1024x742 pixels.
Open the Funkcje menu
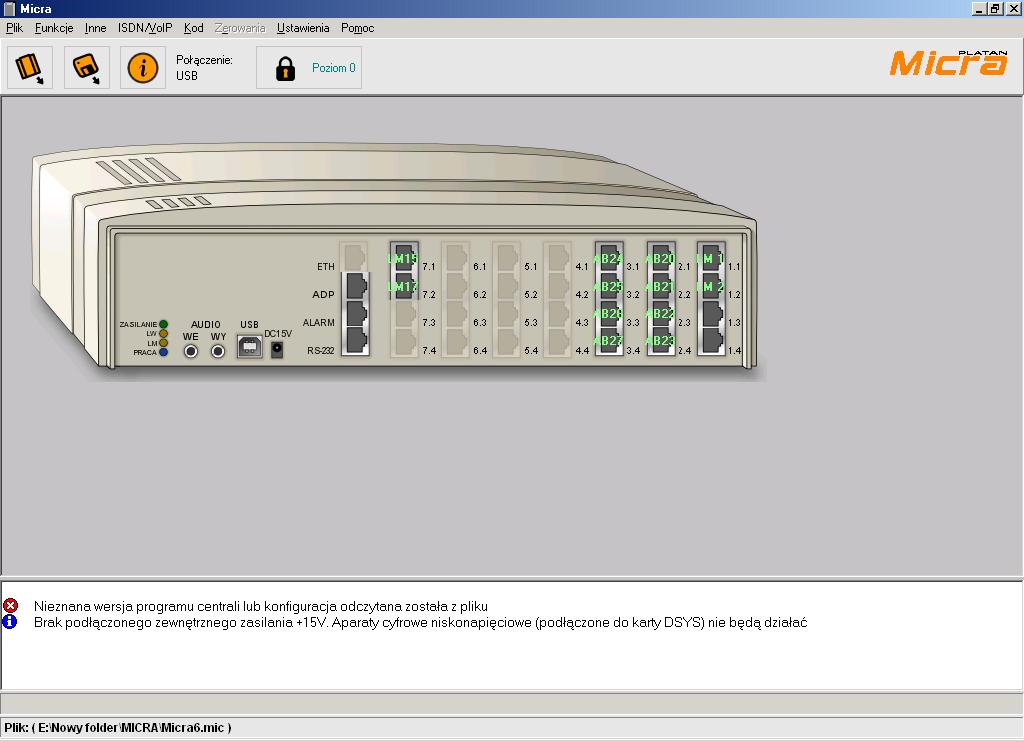coord(54,27)
